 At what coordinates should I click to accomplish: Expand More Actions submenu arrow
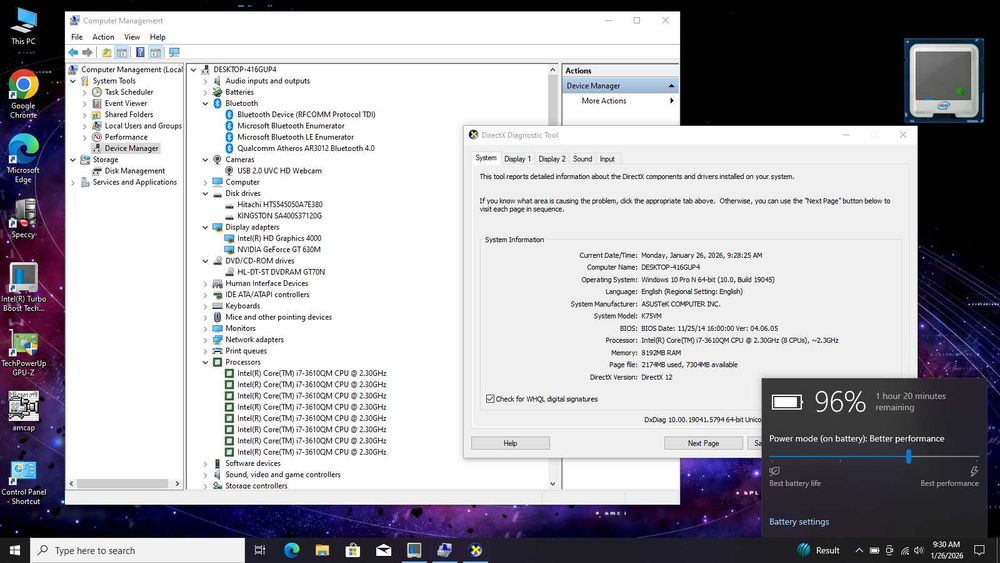point(672,101)
